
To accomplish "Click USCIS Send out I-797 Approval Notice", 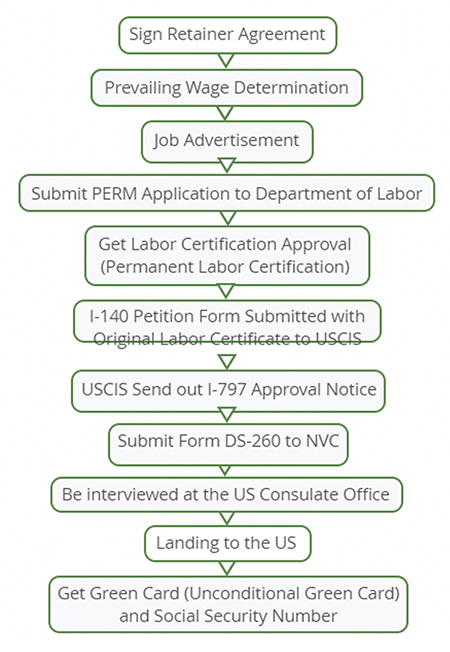I will (x=228, y=391).
